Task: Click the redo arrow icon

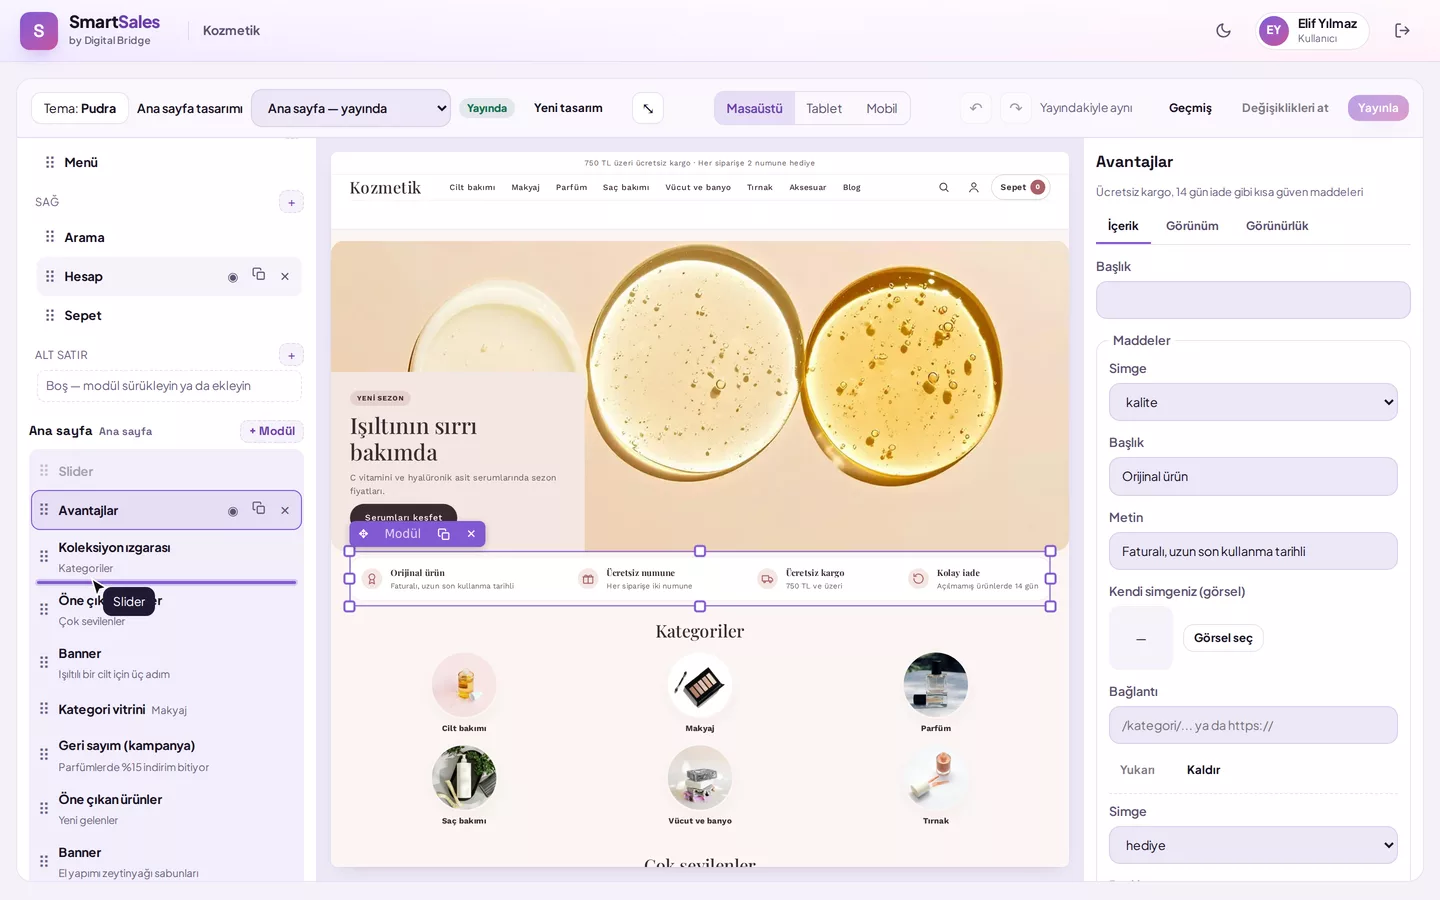Action: 1015,108
